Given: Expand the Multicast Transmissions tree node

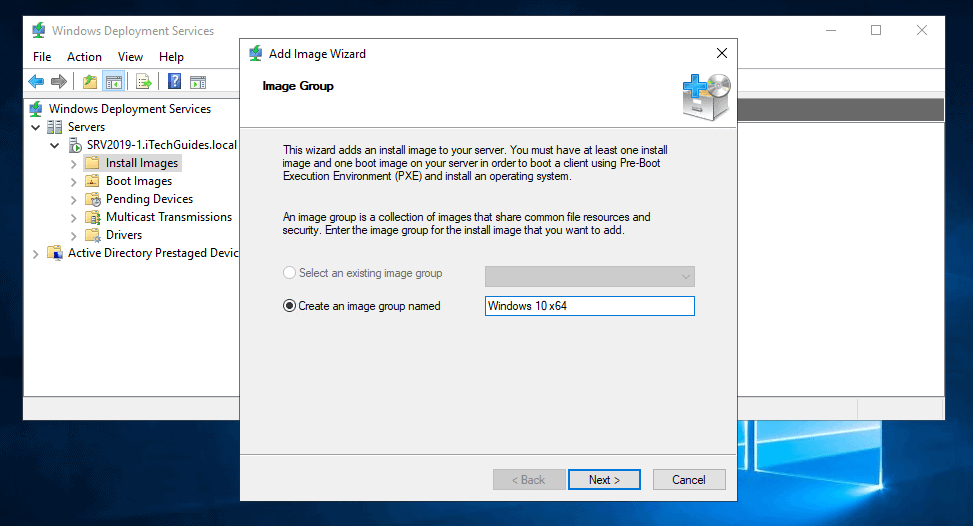Looking at the screenshot, I should (73, 217).
